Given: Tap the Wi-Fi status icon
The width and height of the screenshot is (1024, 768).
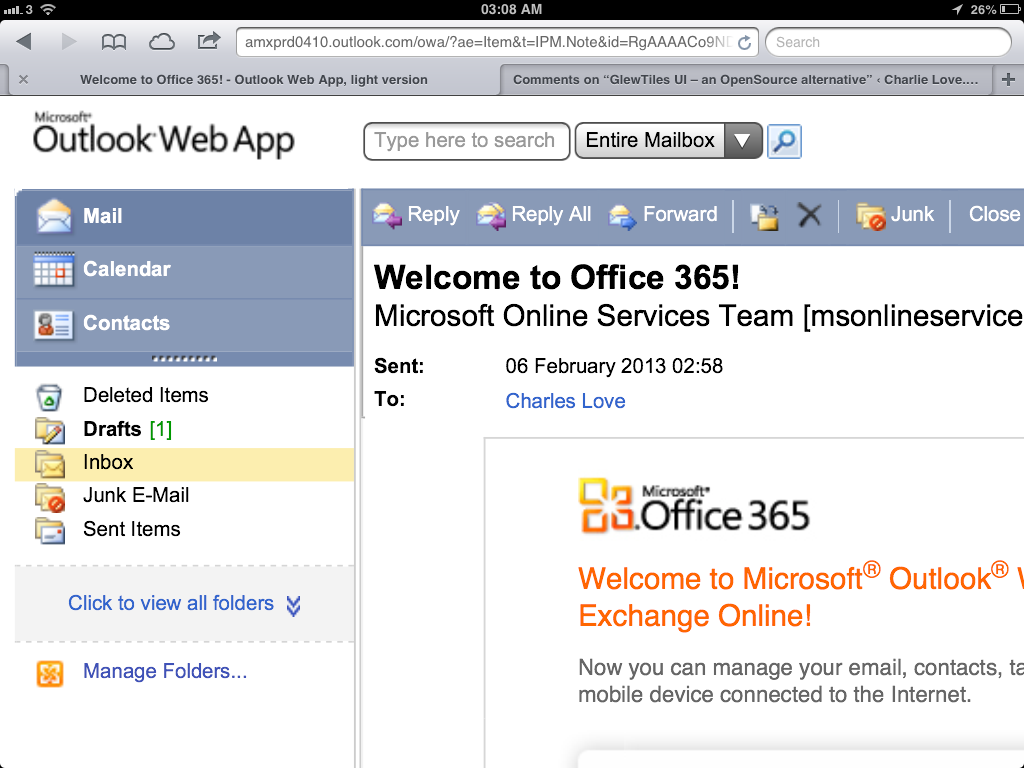Looking at the screenshot, I should 48,8.
